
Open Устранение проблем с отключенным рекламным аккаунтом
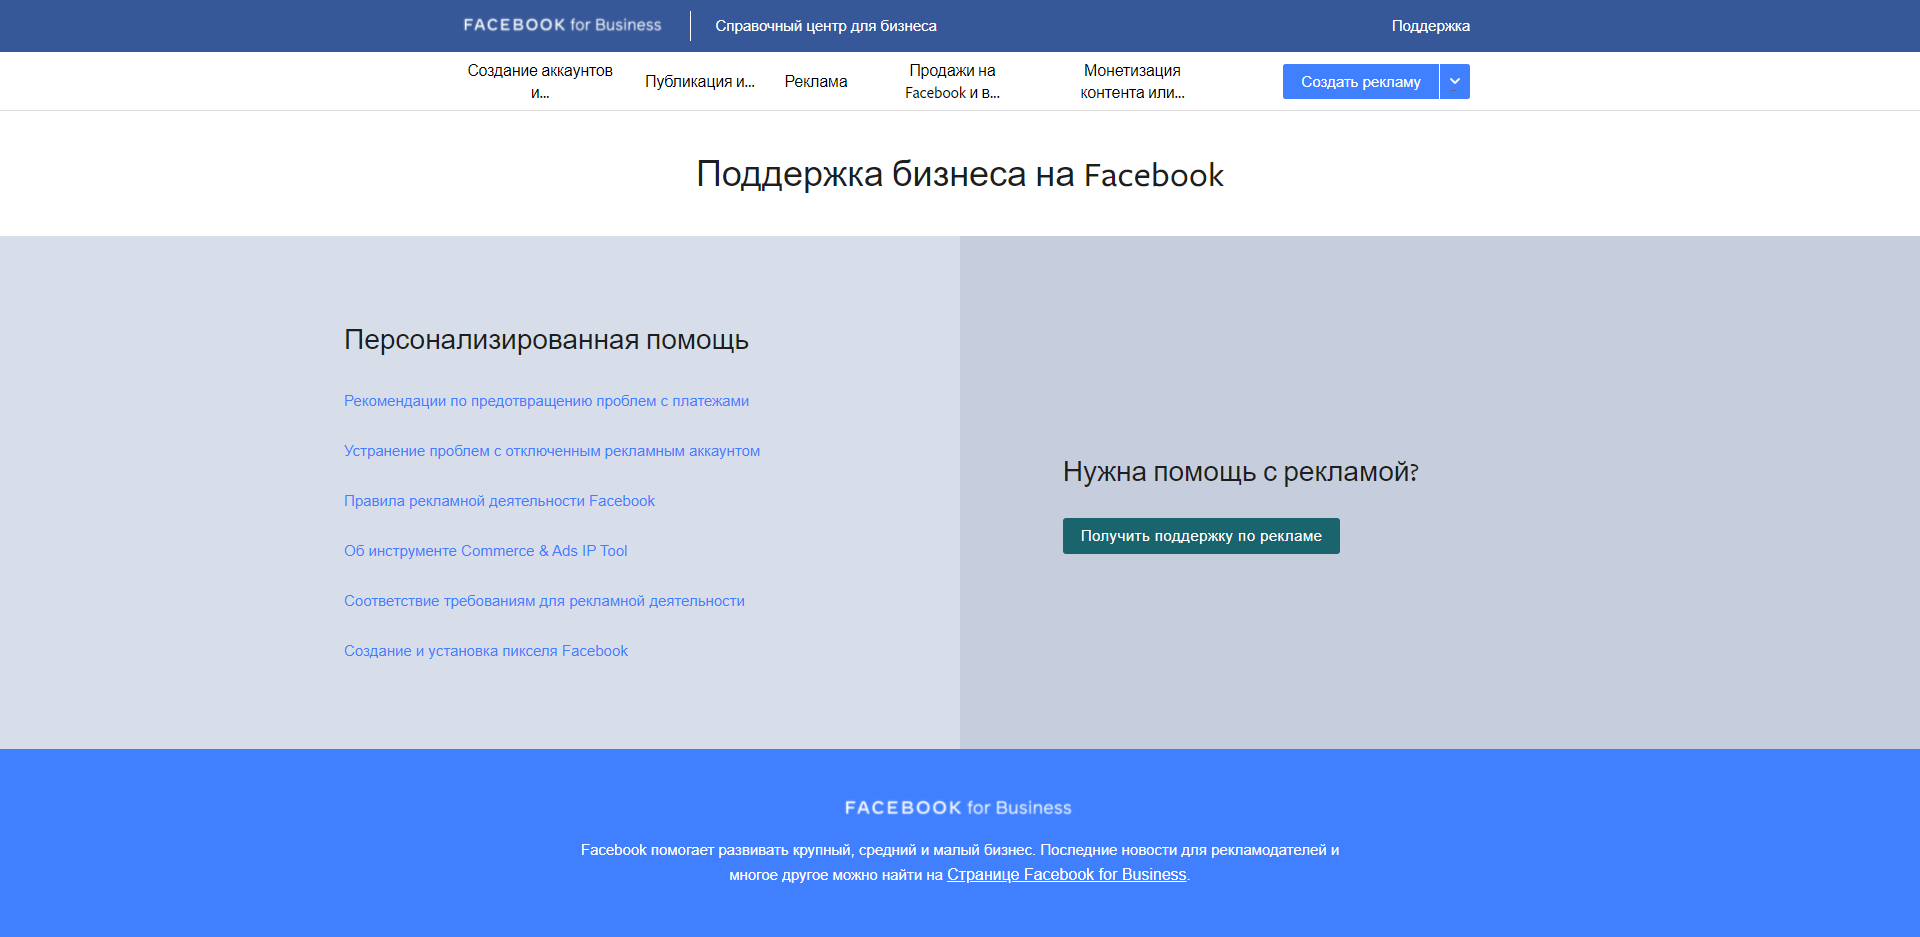pos(552,451)
